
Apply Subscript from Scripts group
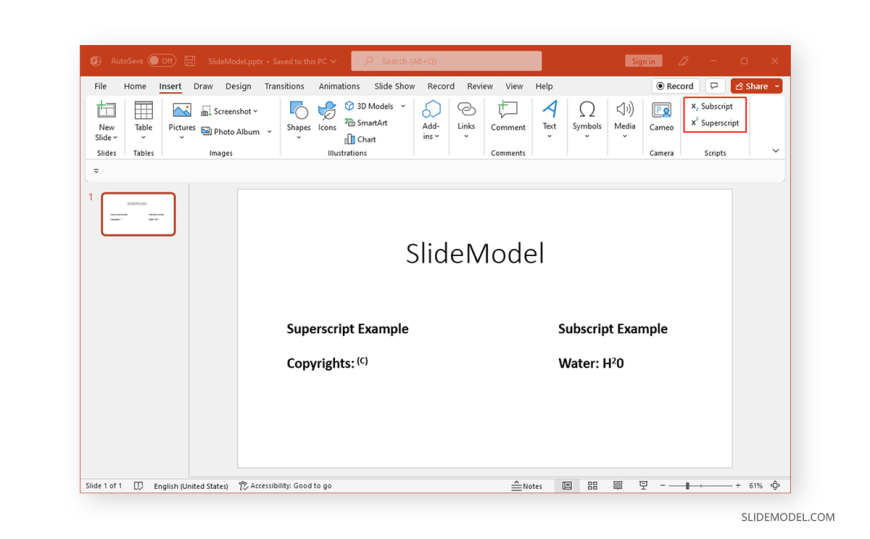(x=712, y=107)
